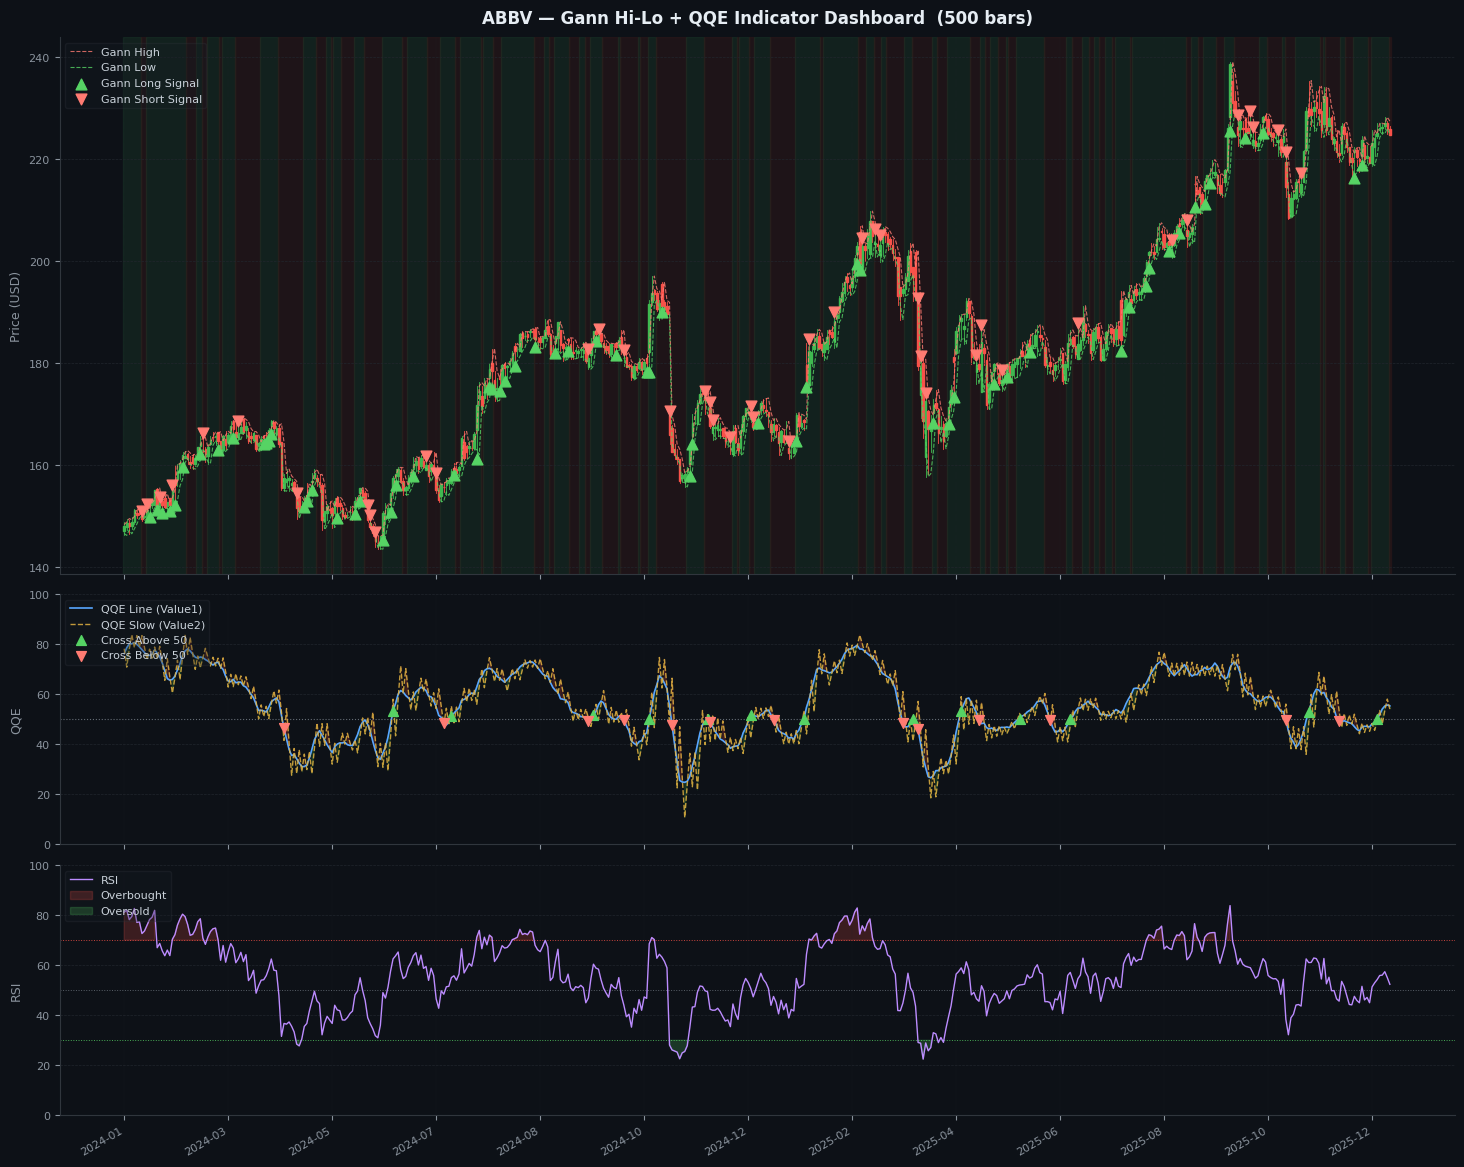Click the 'RSI' y-axis label
This screenshot has width=1464, height=1167.
pos(15,992)
